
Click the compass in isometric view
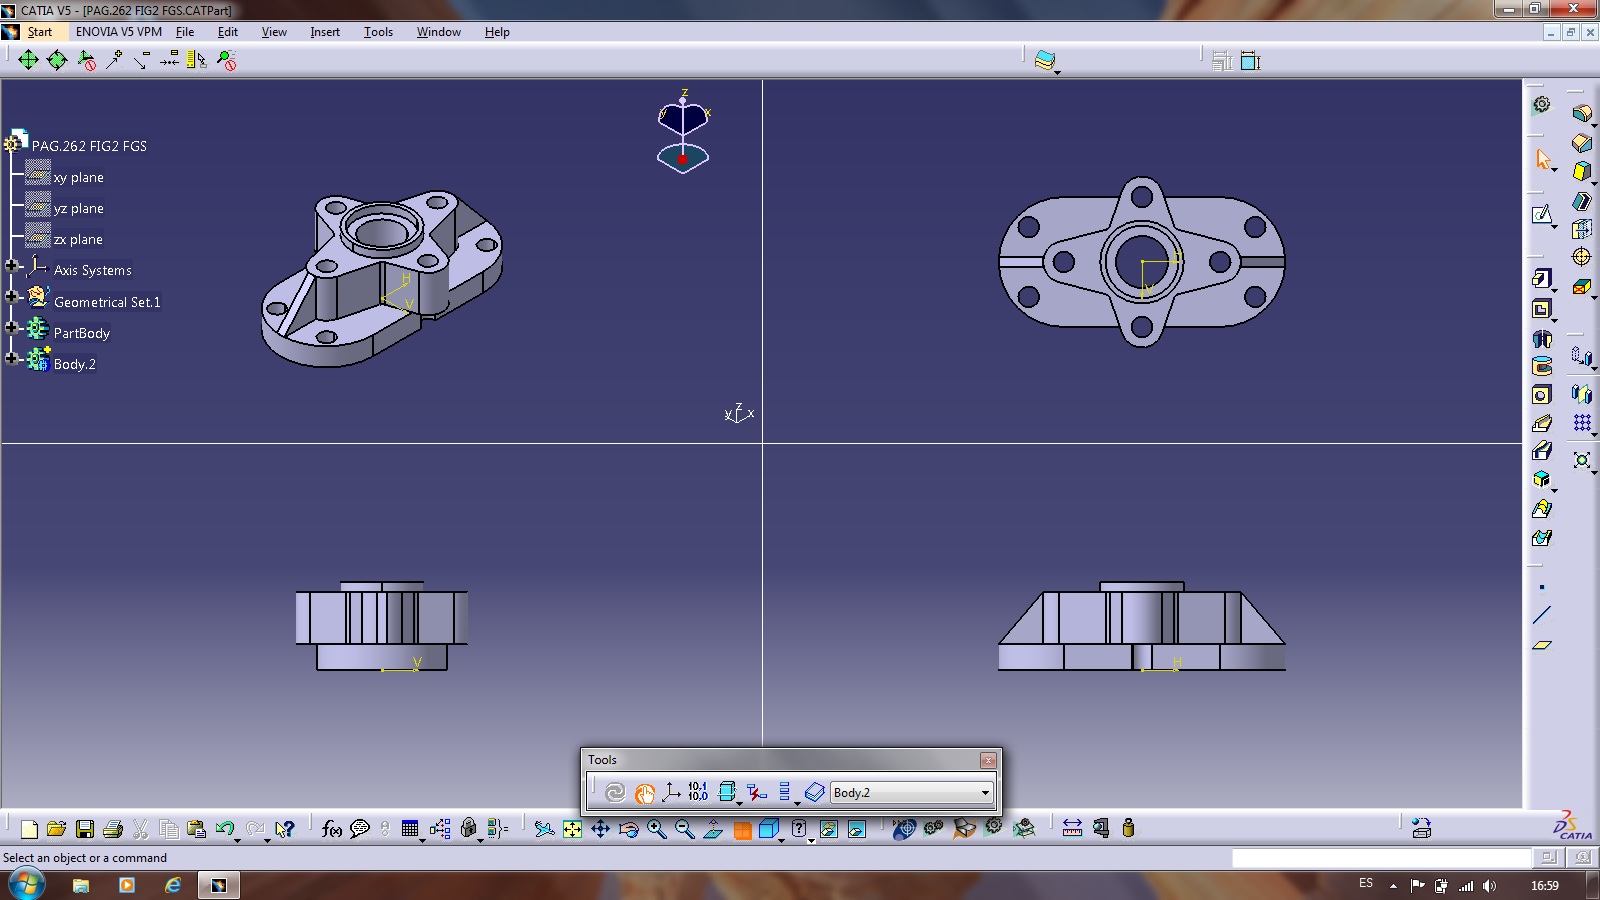point(683,133)
